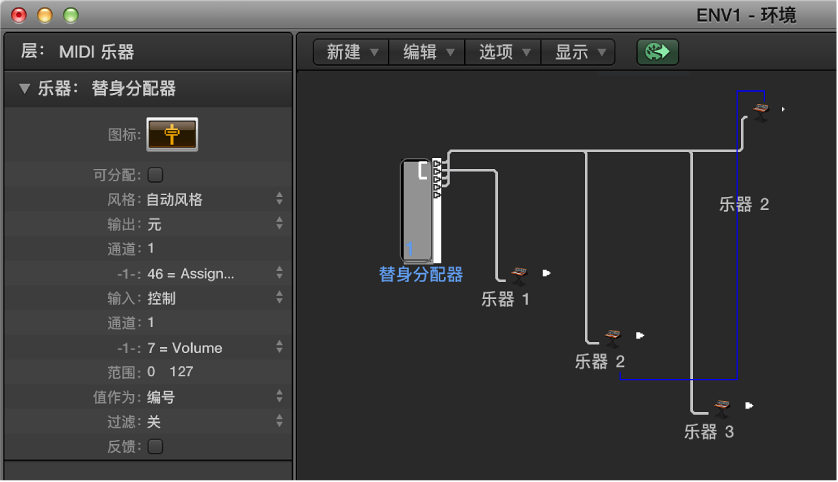Open the 层: MIDI 乐器 layer menu

pos(77,52)
